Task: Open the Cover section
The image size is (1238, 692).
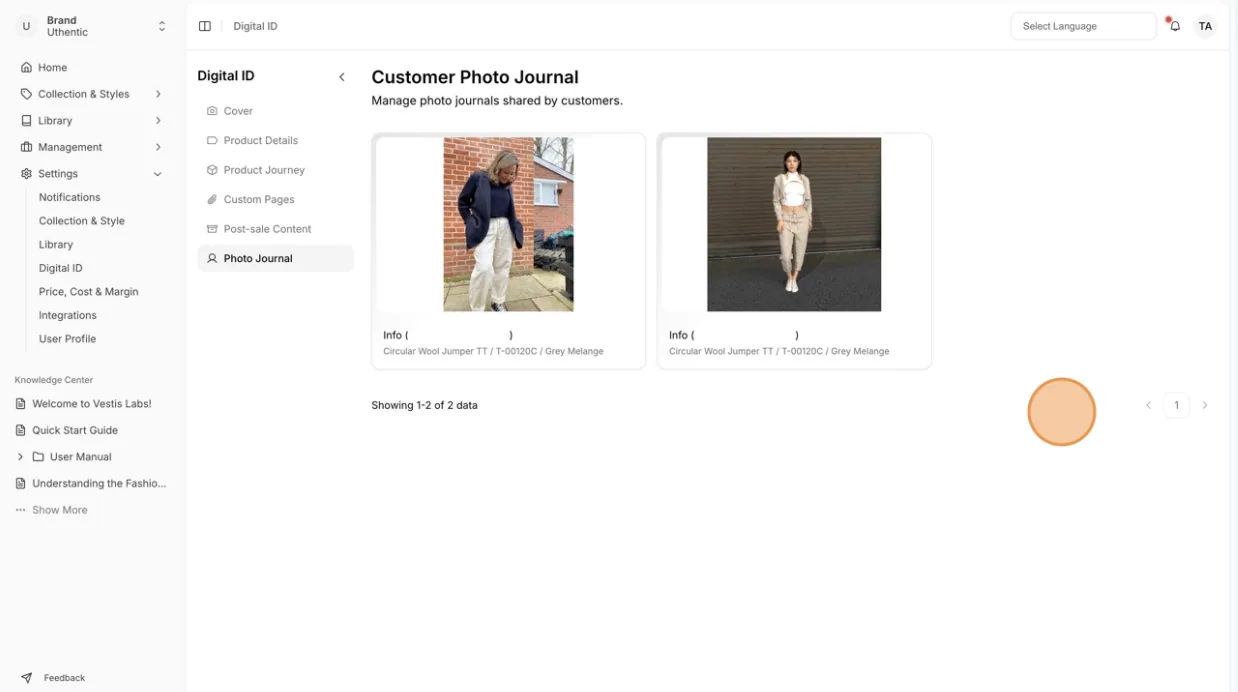Action: [x=276, y=111]
